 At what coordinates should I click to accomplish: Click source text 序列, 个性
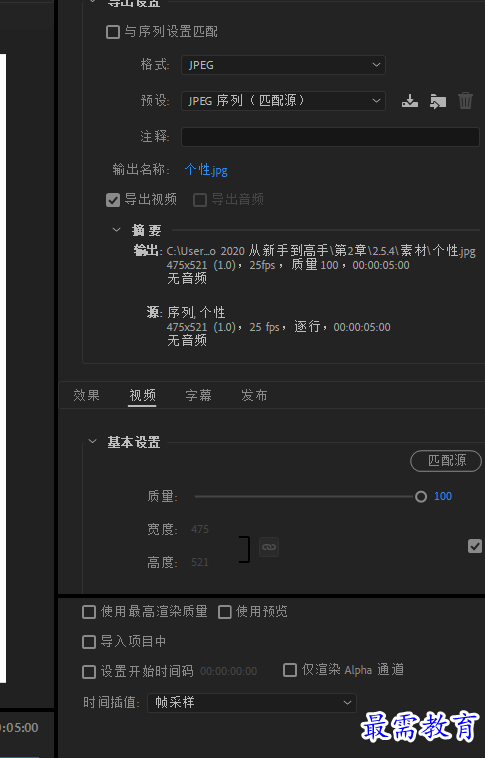(196, 312)
